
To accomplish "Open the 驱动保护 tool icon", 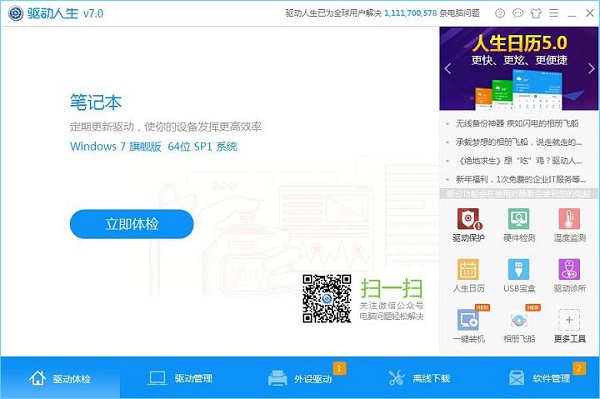I will (468, 219).
